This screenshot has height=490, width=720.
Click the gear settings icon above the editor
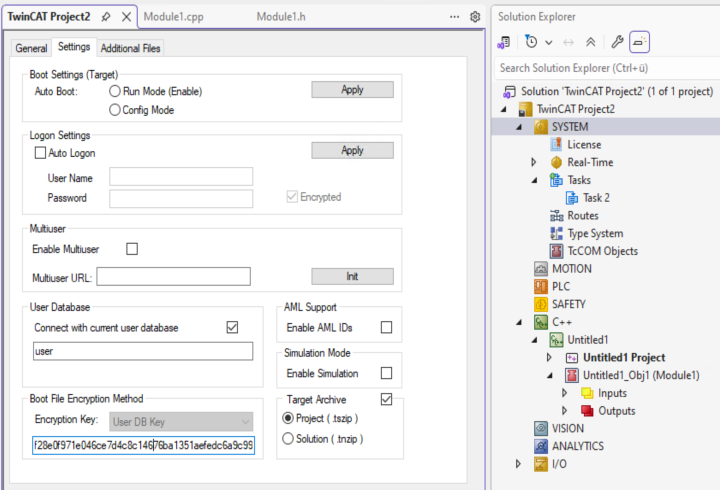click(475, 17)
